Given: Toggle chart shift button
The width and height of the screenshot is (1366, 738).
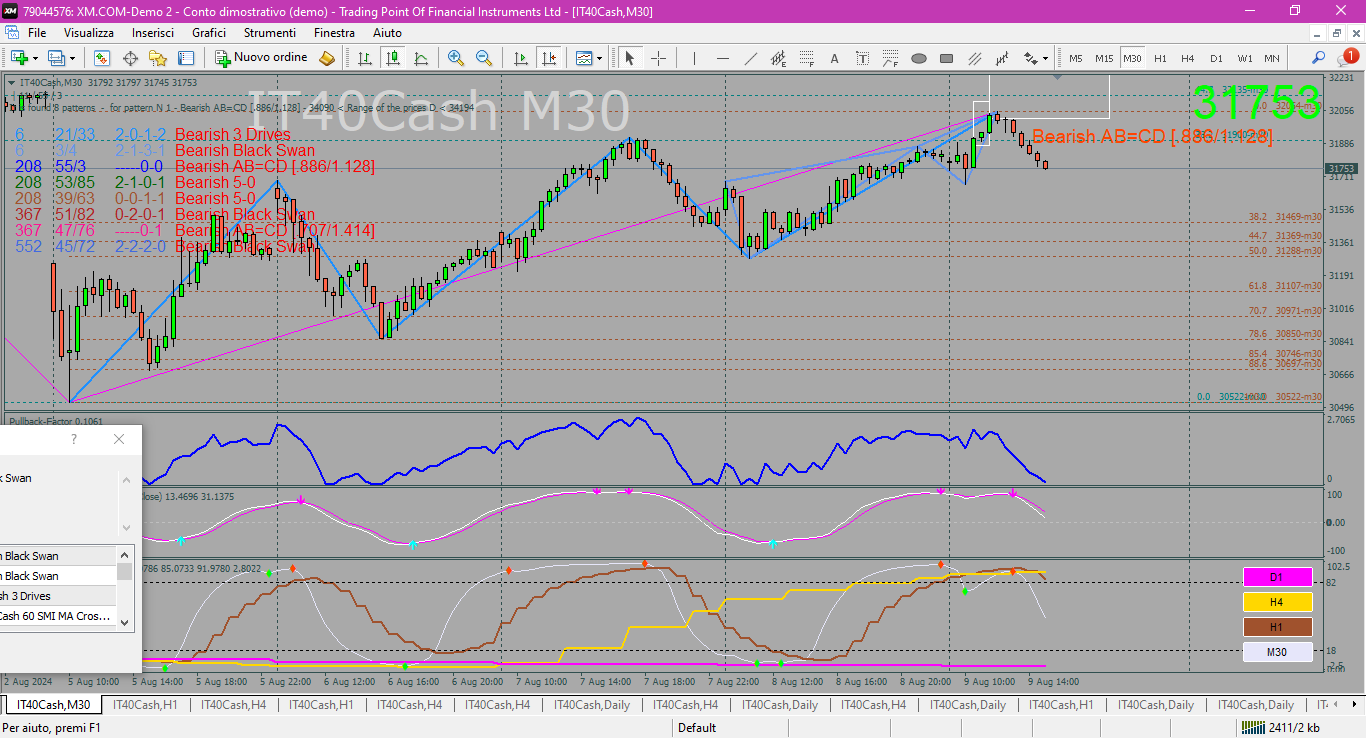Looking at the screenshot, I should click(x=548, y=58).
